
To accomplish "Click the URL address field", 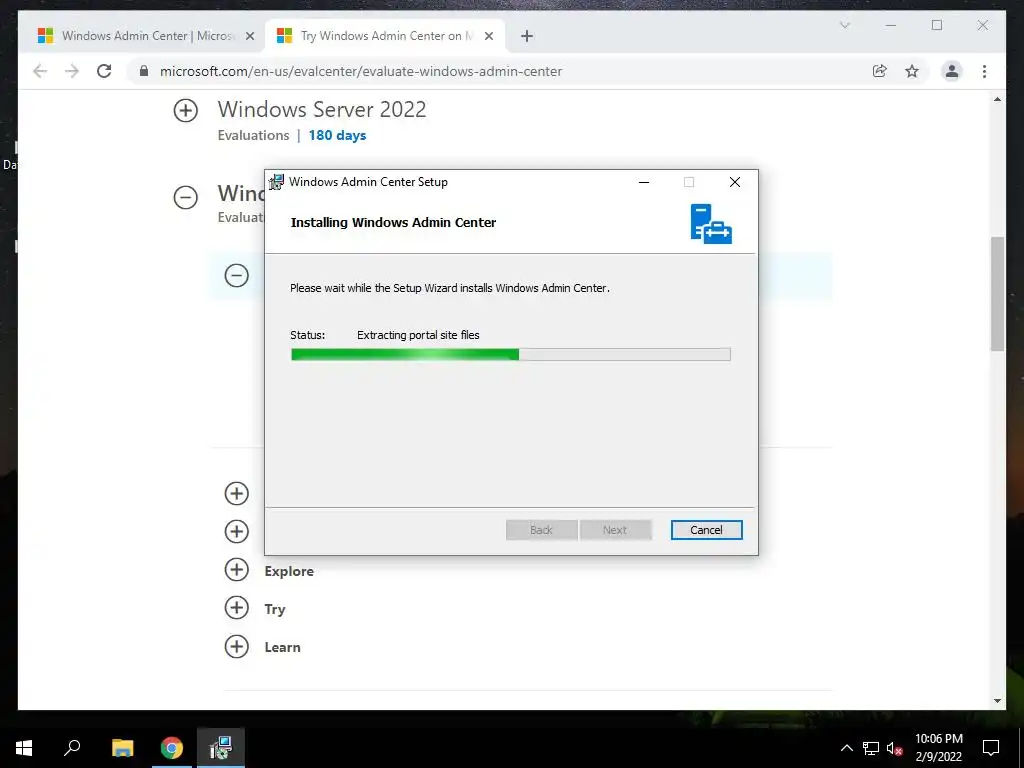I will 360,71.
